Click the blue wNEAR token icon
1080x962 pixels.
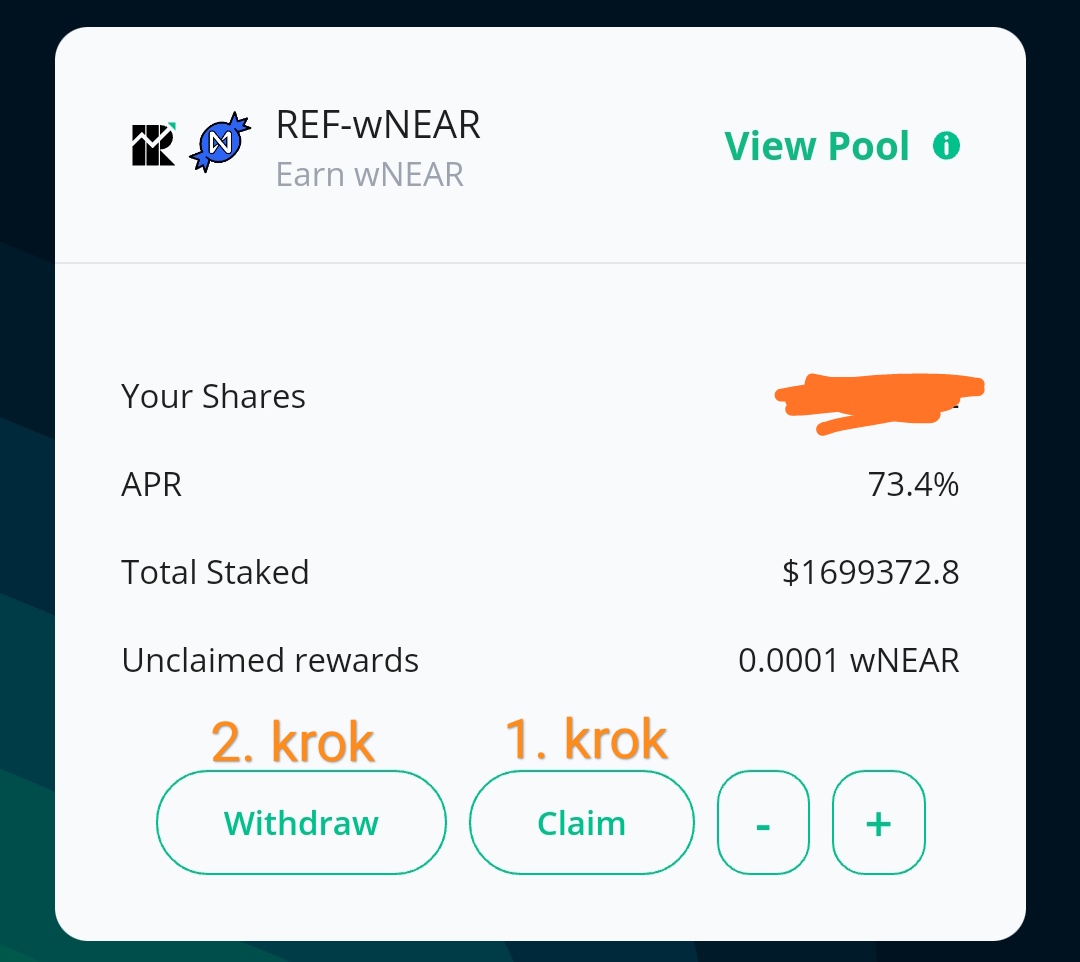[x=219, y=144]
